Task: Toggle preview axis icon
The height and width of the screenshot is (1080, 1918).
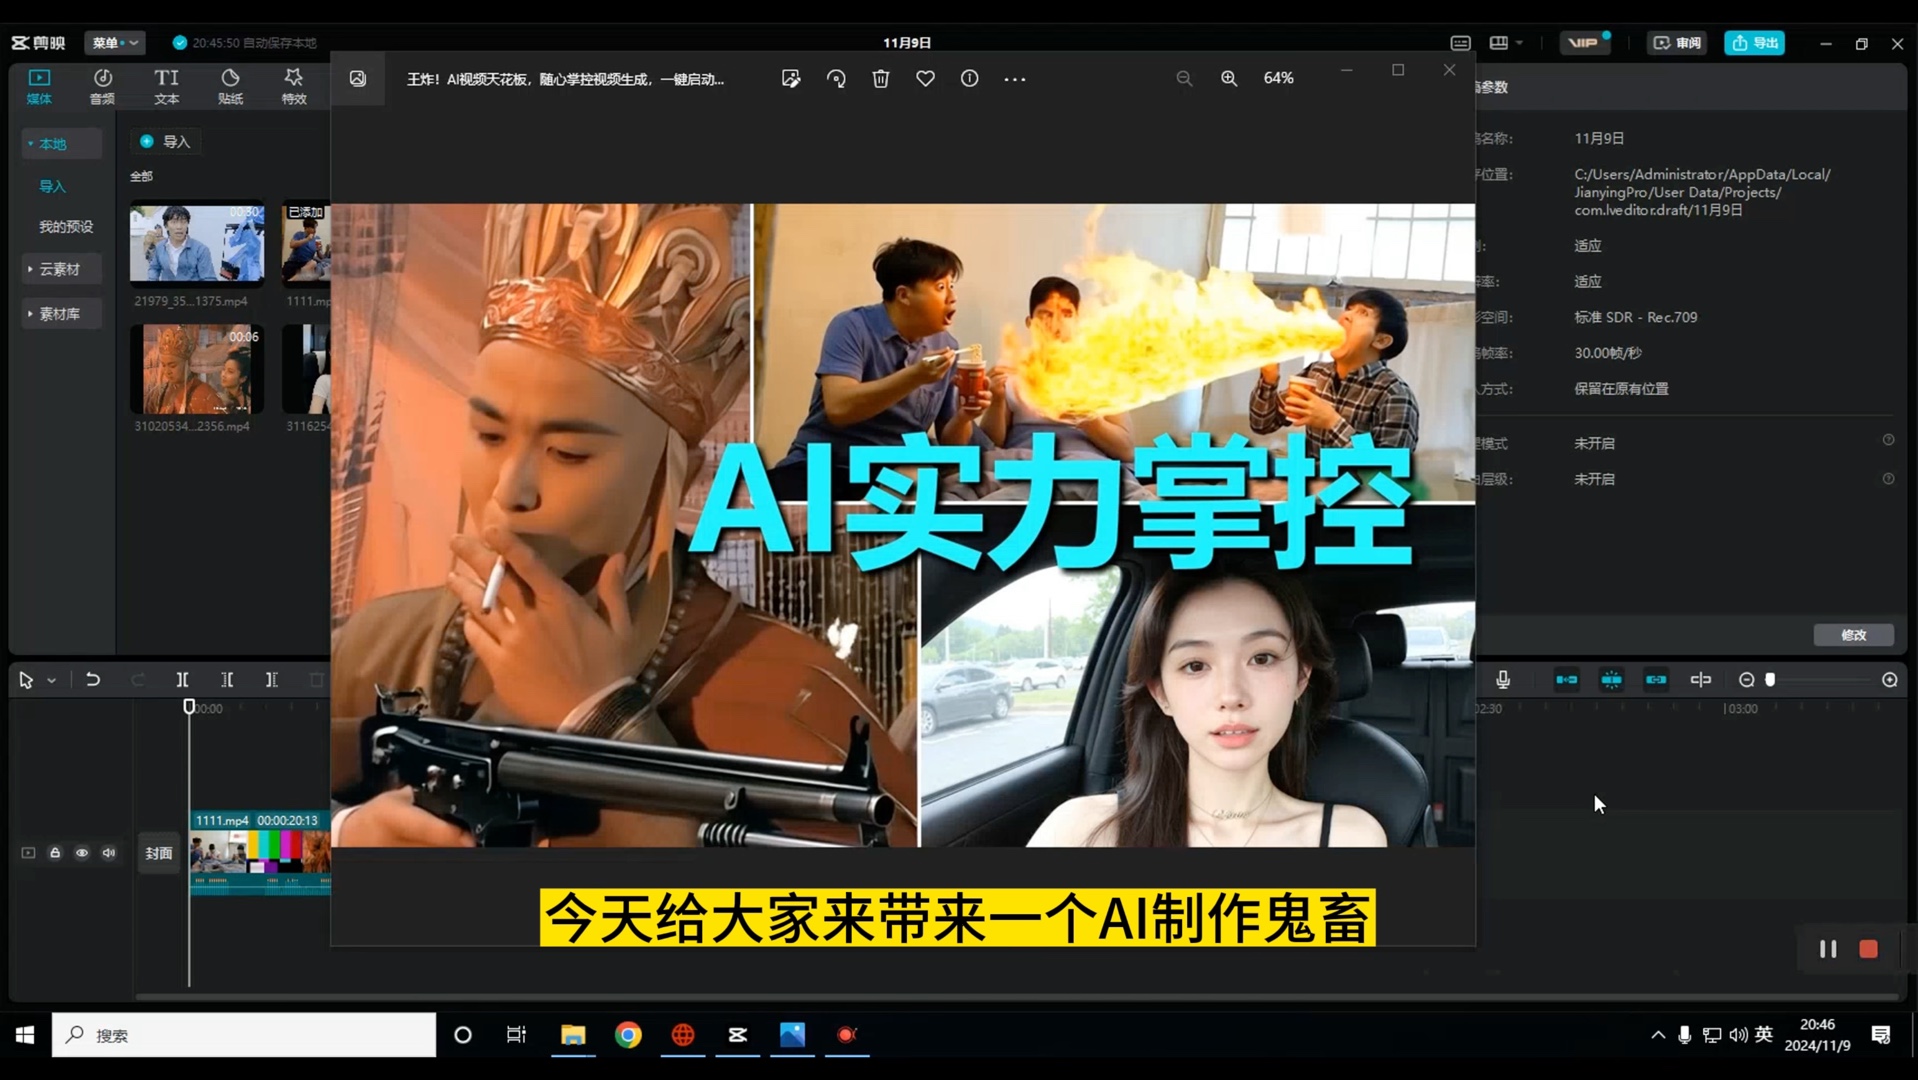Action: [1701, 680]
